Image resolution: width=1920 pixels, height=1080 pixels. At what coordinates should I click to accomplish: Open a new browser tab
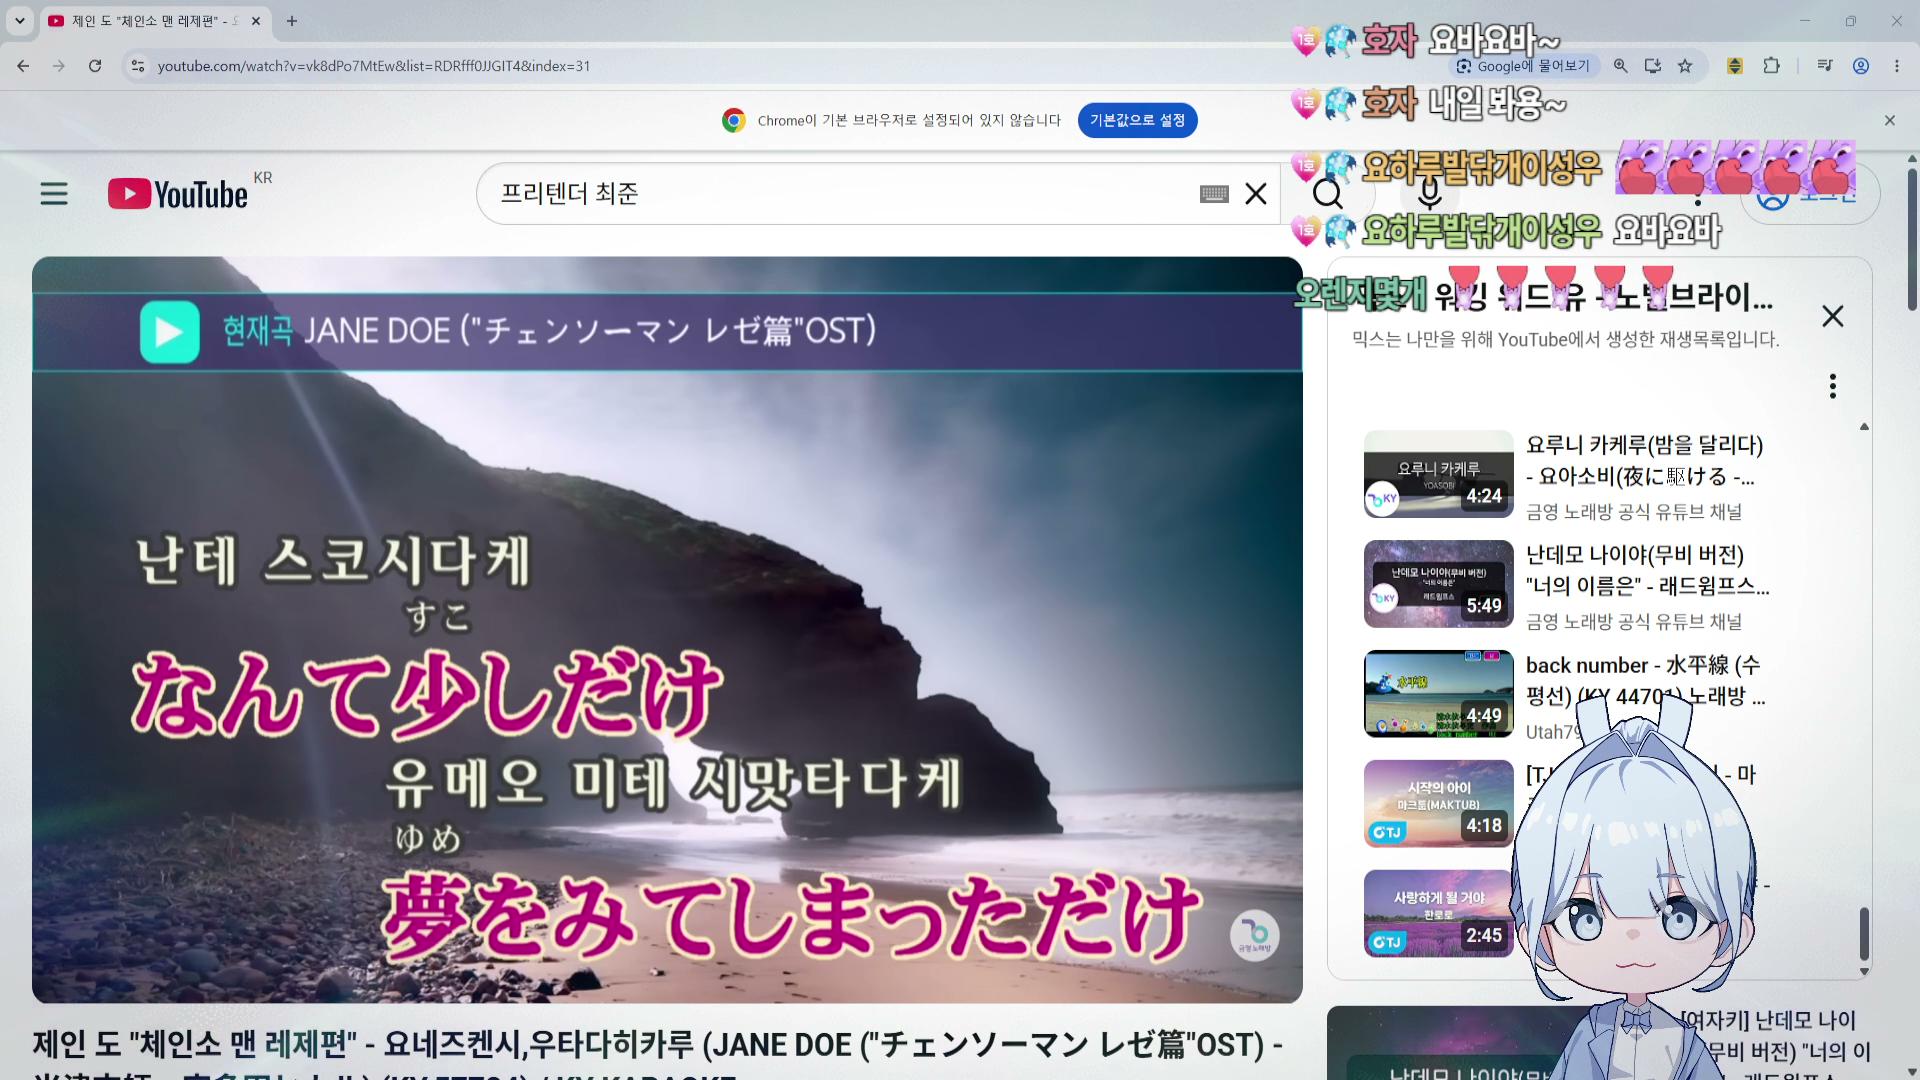click(292, 21)
